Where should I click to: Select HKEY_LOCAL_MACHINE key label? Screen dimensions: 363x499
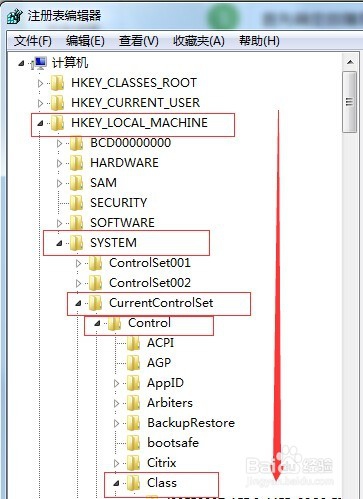[139, 123]
